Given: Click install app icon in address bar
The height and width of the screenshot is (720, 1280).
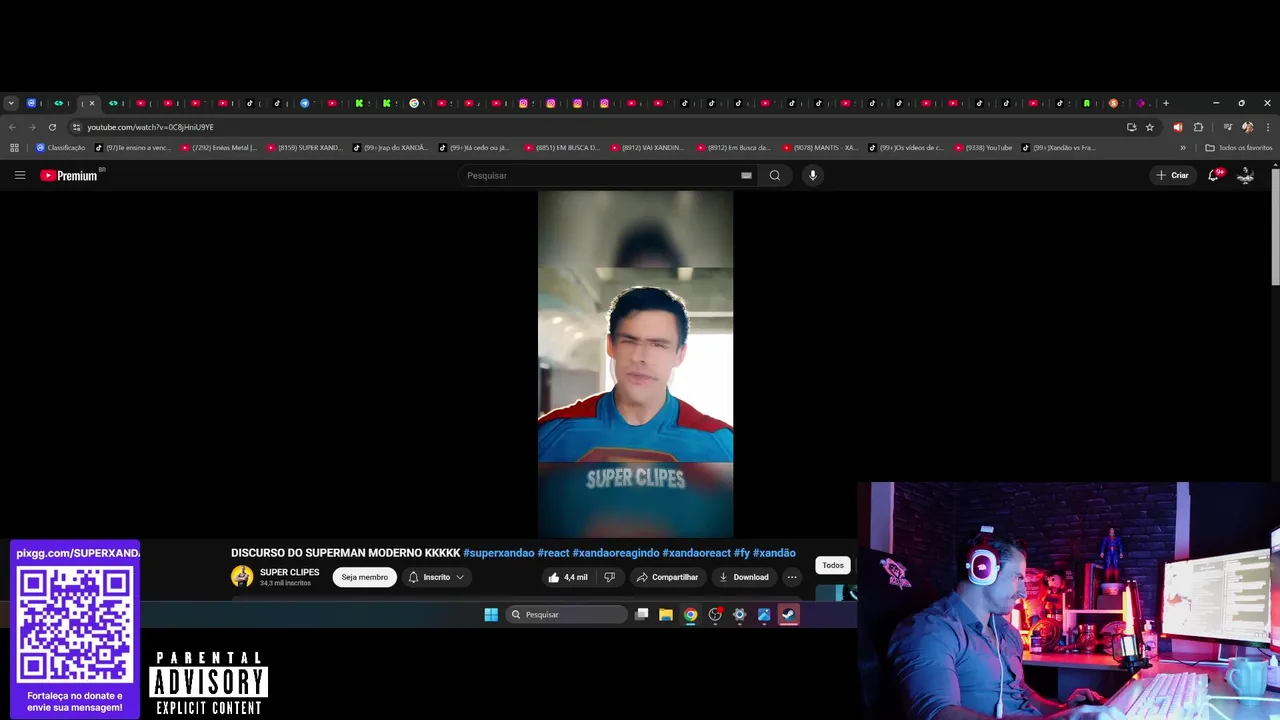Looking at the screenshot, I should click(1131, 127).
